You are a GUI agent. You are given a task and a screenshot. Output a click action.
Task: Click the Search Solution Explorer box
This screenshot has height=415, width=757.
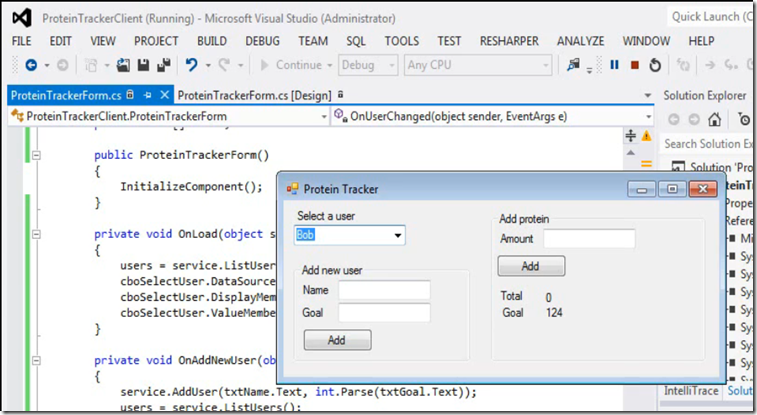coord(708,144)
